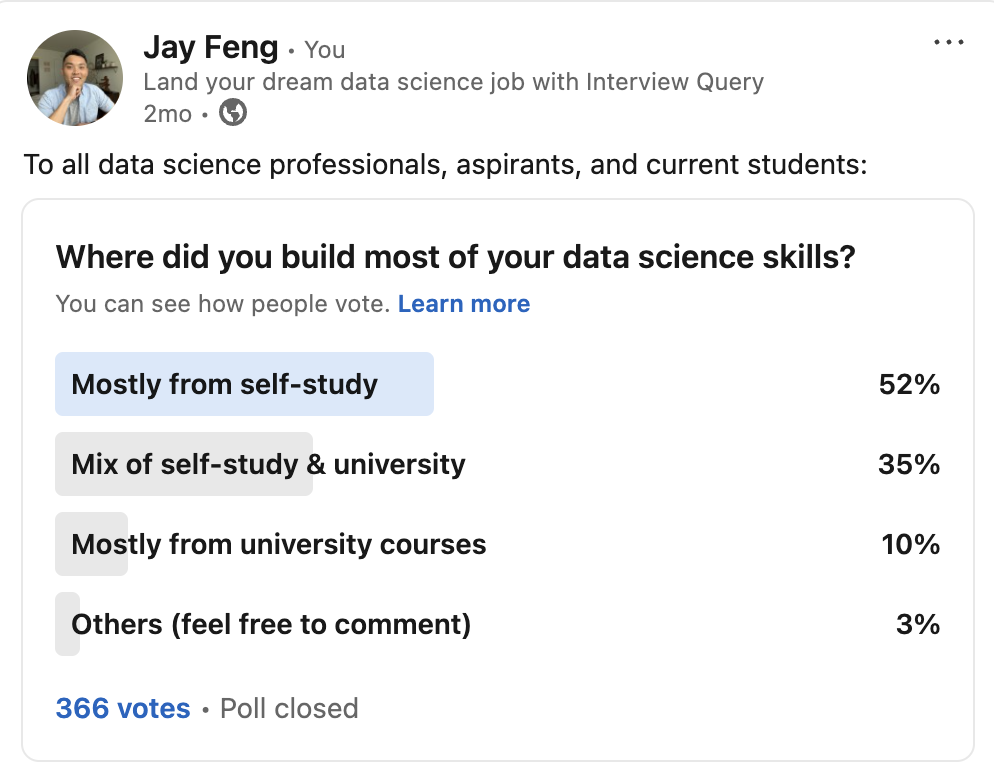Select "Mix of self-study & university" option
994x776 pixels.
[x=268, y=464]
